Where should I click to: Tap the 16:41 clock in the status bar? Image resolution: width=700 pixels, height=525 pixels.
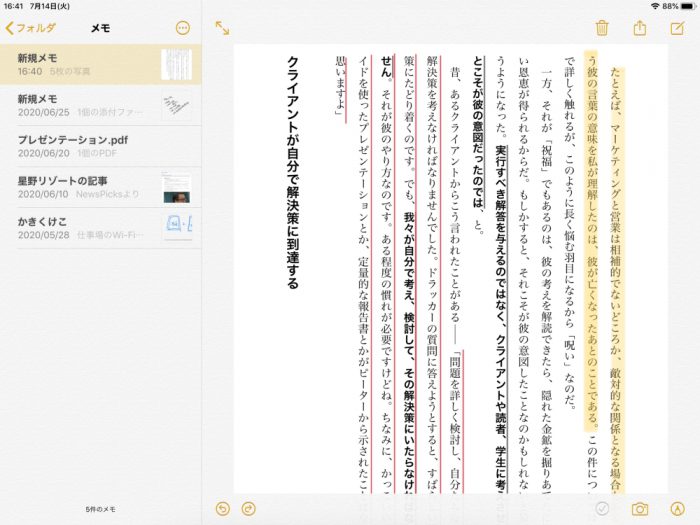pyautogui.click(x=13, y=6)
